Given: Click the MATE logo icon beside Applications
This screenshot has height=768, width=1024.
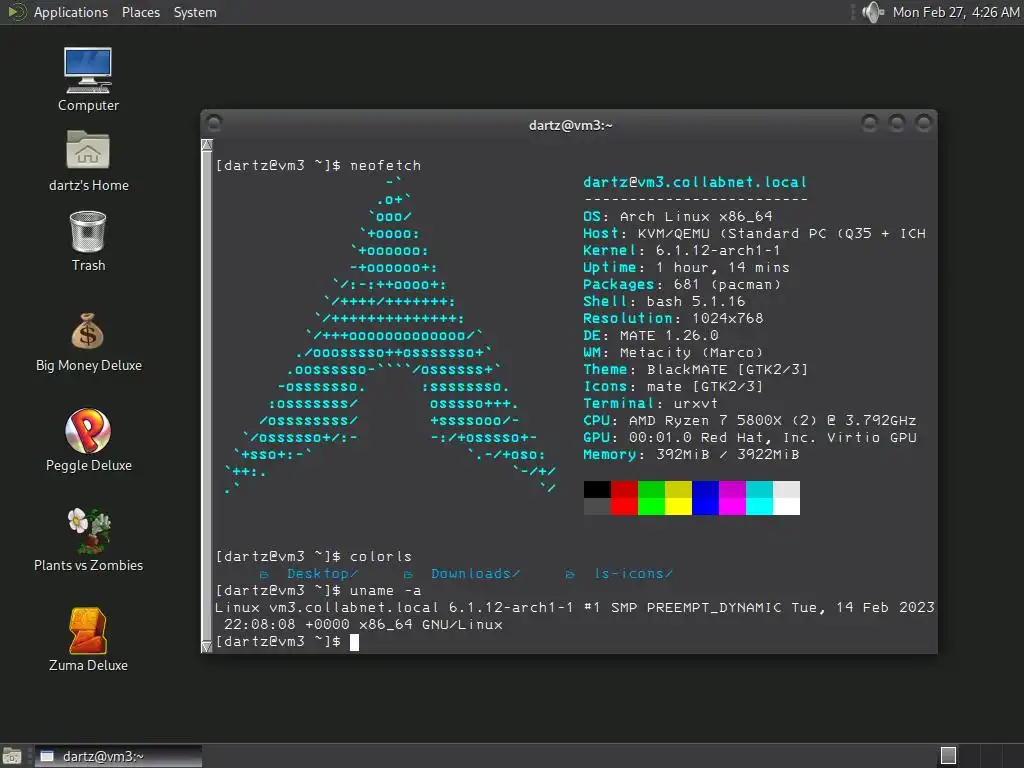Looking at the screenshot, I should [16, 12].
